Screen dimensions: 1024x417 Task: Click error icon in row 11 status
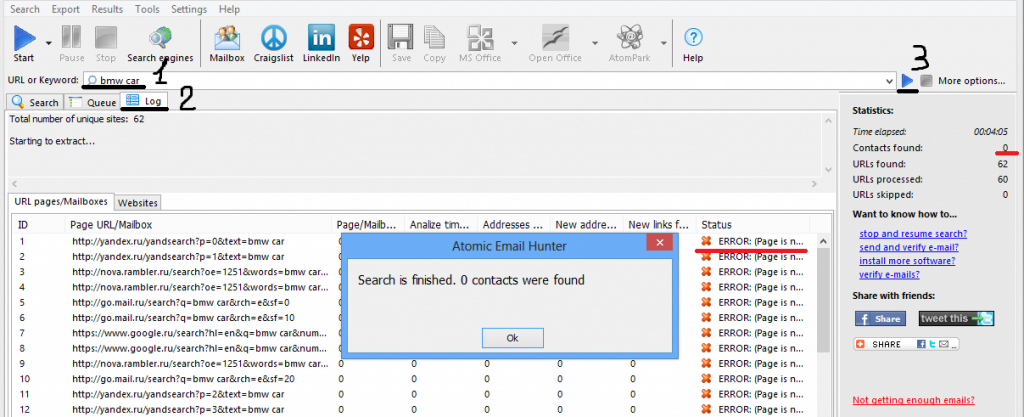pyautogui.click(x=706, y=394)
